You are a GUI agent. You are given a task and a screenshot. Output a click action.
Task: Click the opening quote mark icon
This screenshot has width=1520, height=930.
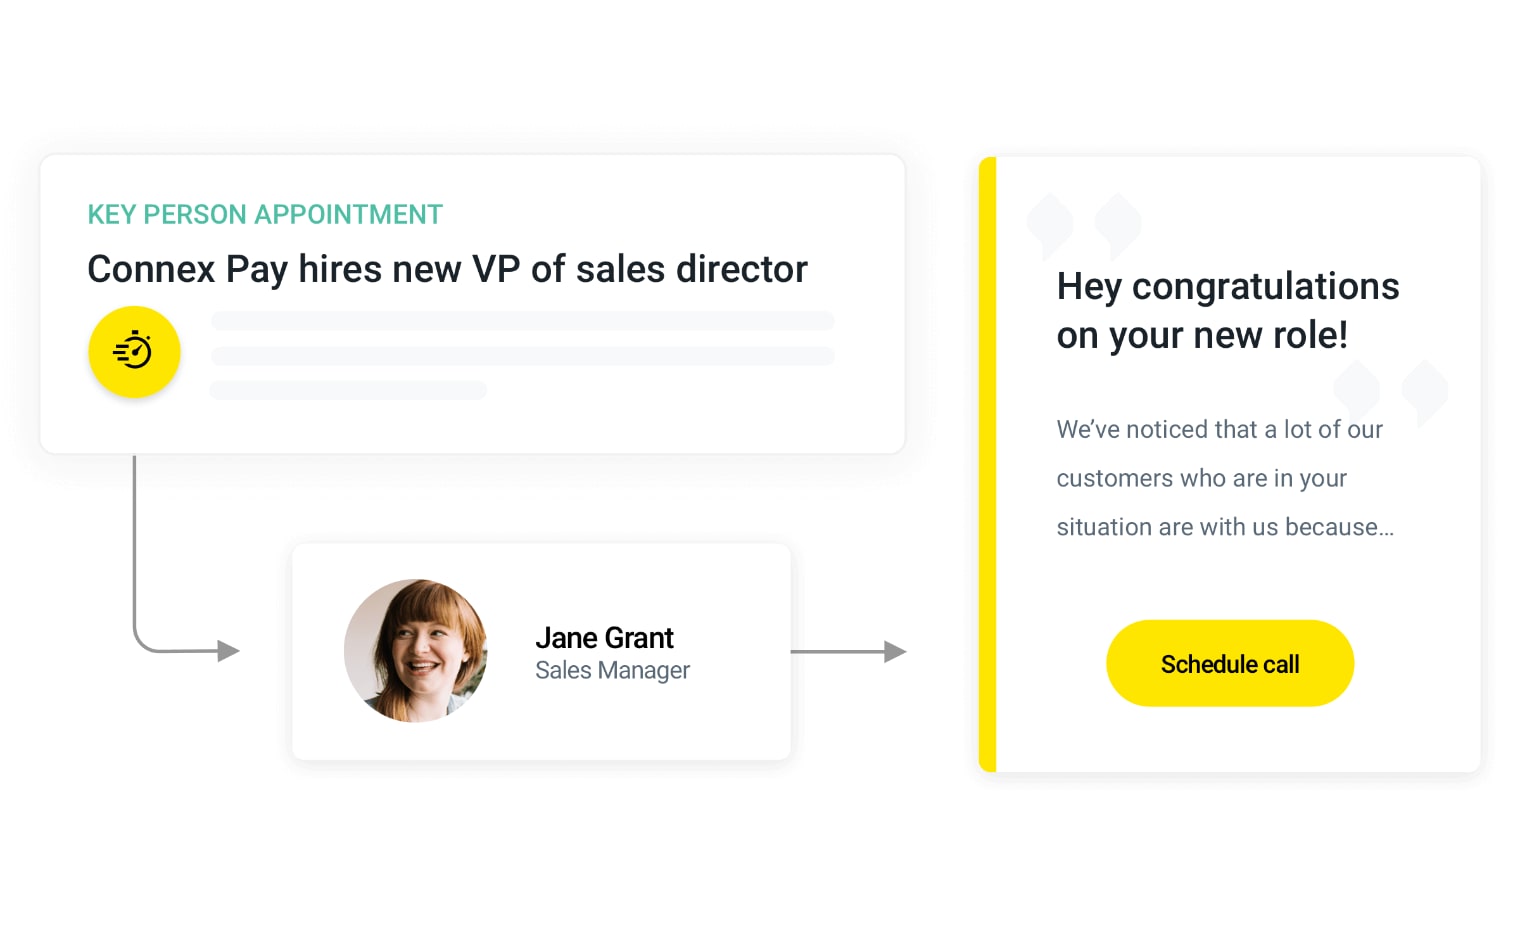click(x=1083, y=224)
